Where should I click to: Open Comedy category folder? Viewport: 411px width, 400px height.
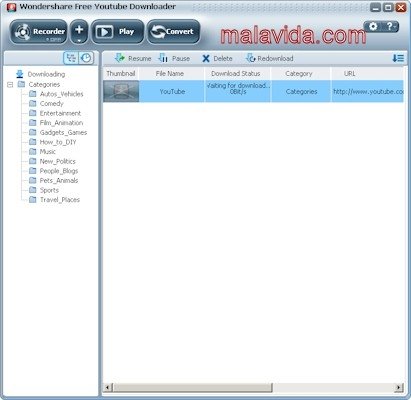click(46, 104)
